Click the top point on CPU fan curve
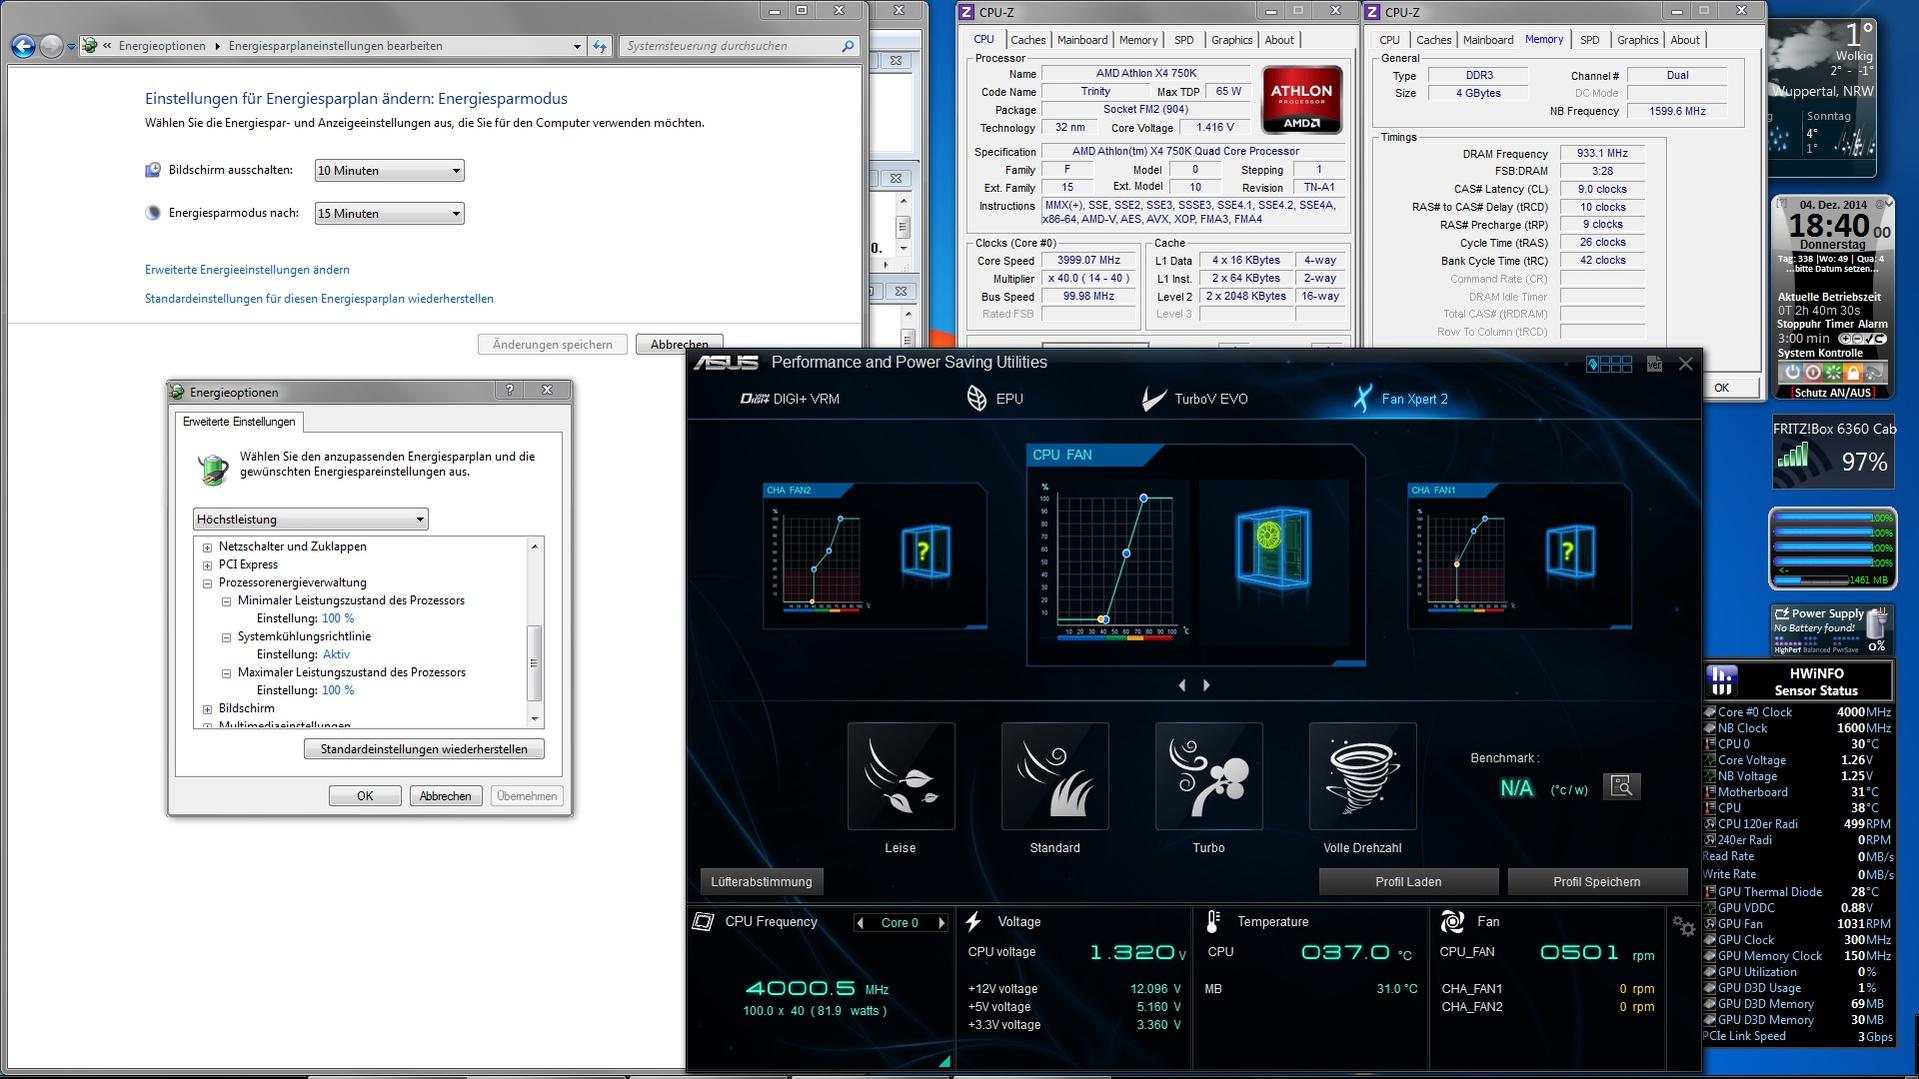 (x=1143, y=498)
